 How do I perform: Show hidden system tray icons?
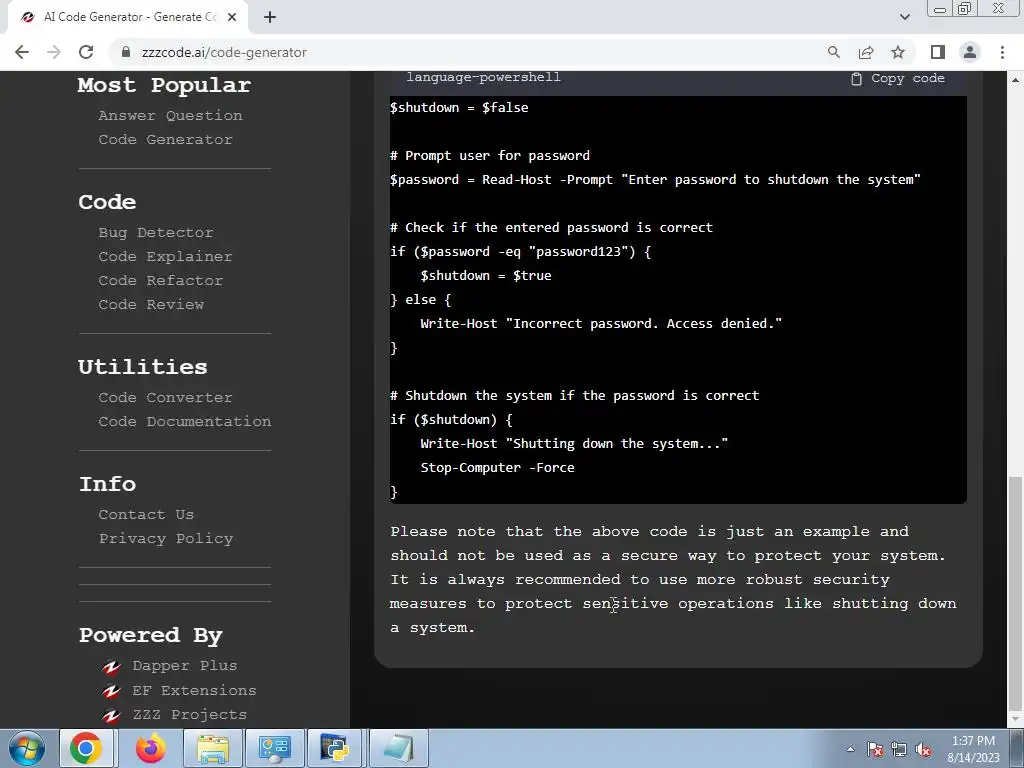click(x=850, y=750)
